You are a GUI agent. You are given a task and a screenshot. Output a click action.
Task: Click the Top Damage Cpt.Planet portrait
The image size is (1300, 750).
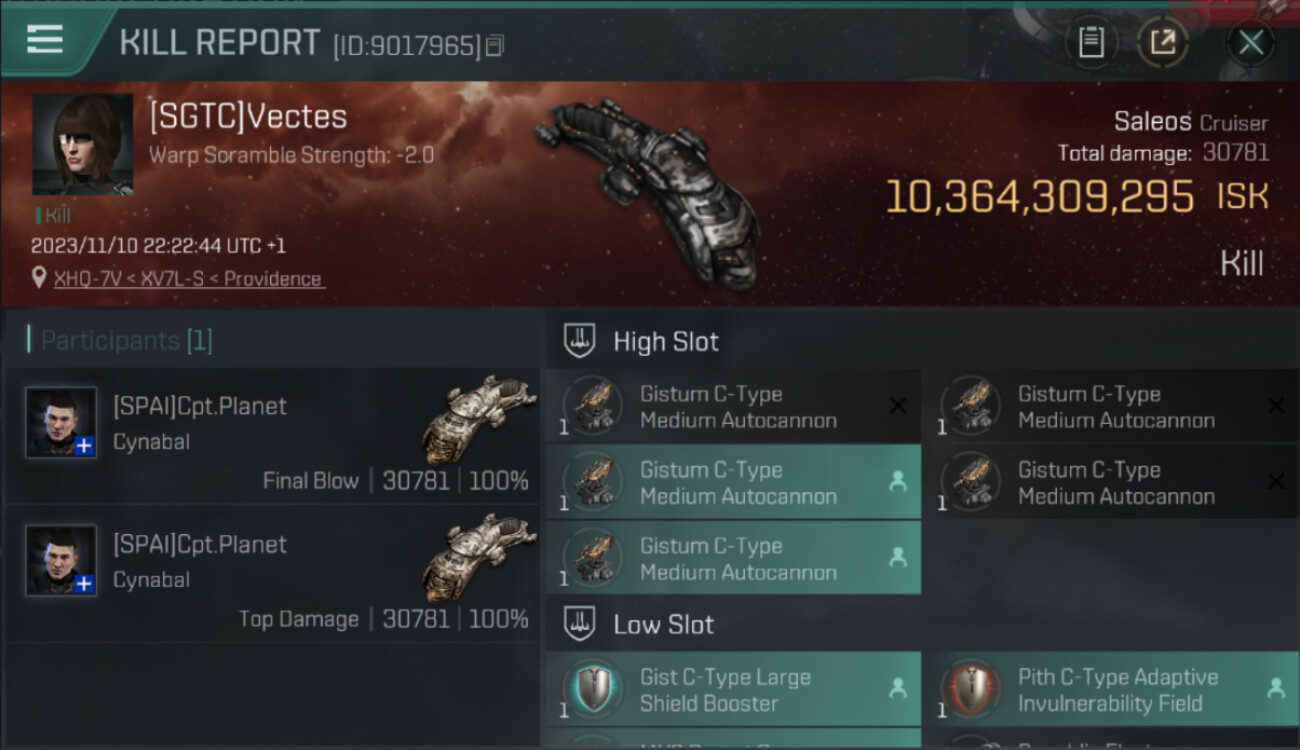click(61, 560)
